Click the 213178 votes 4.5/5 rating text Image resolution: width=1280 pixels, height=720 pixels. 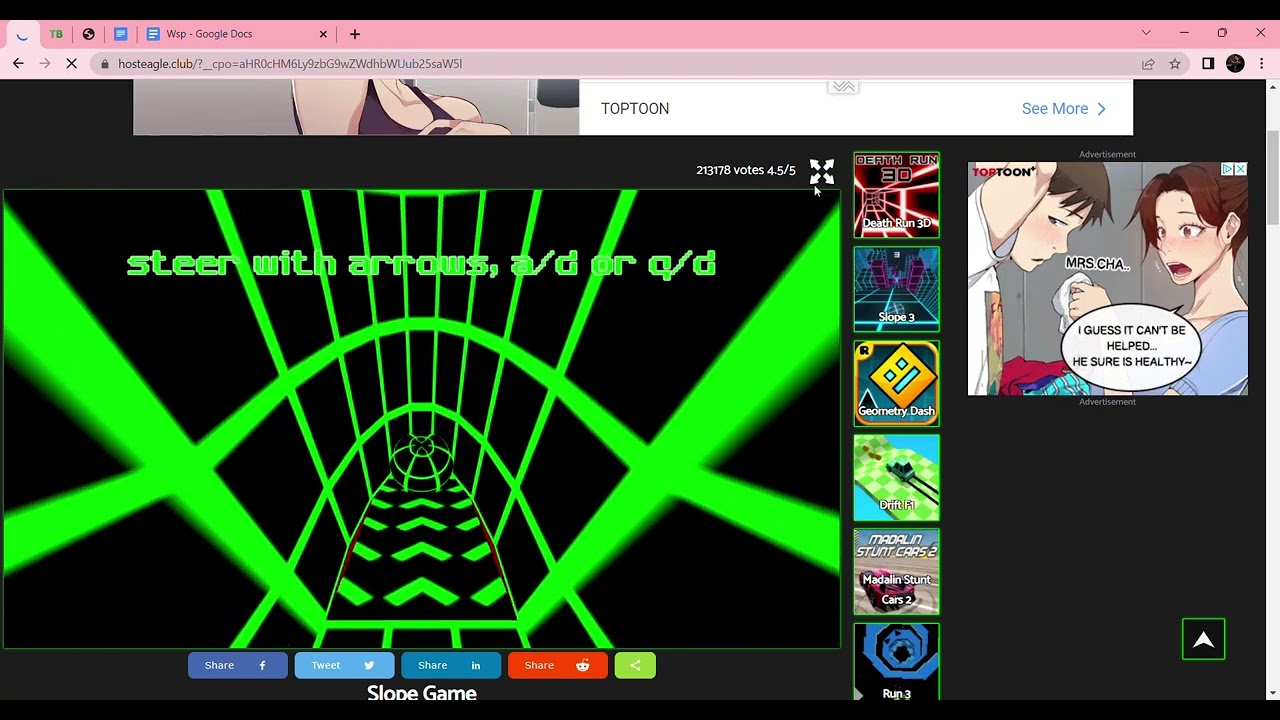(x=746, y=170)
